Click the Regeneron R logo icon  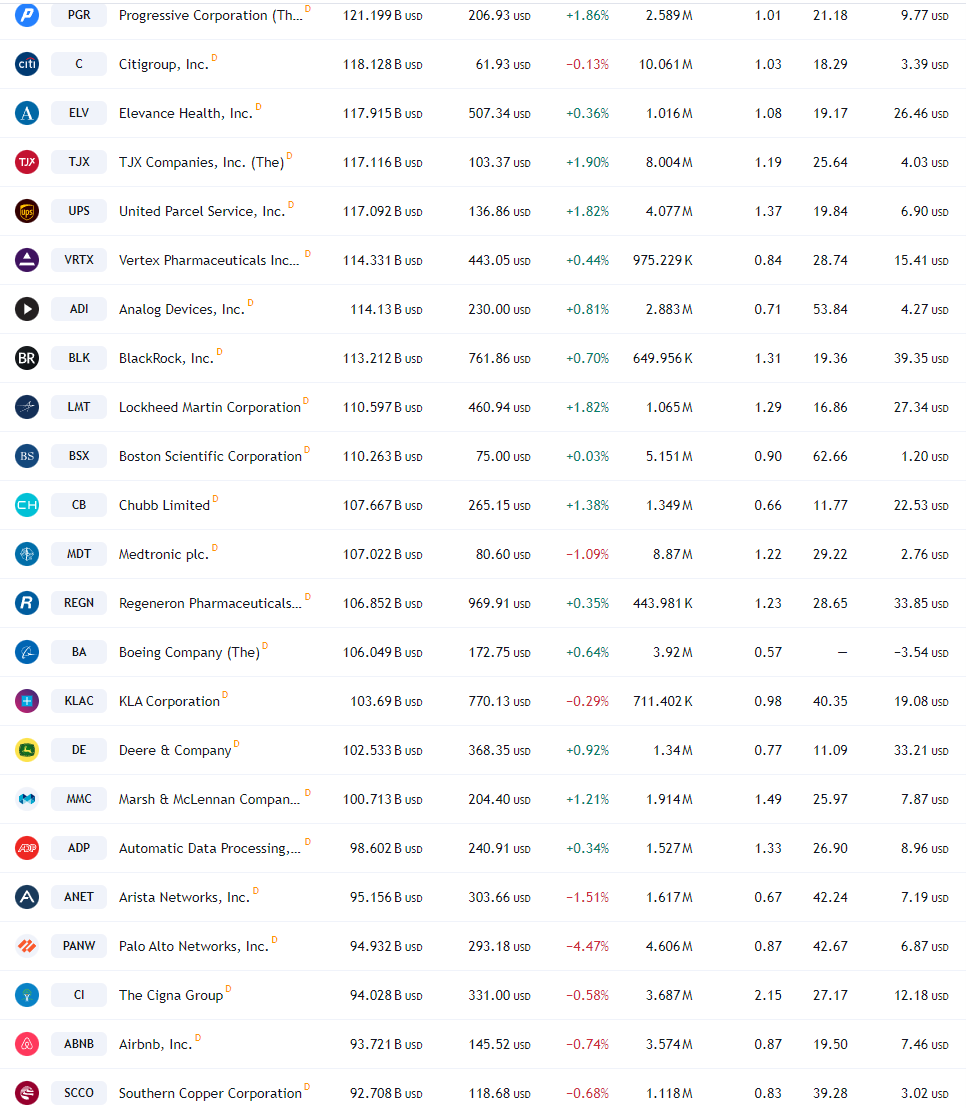[x=27, y=603]
